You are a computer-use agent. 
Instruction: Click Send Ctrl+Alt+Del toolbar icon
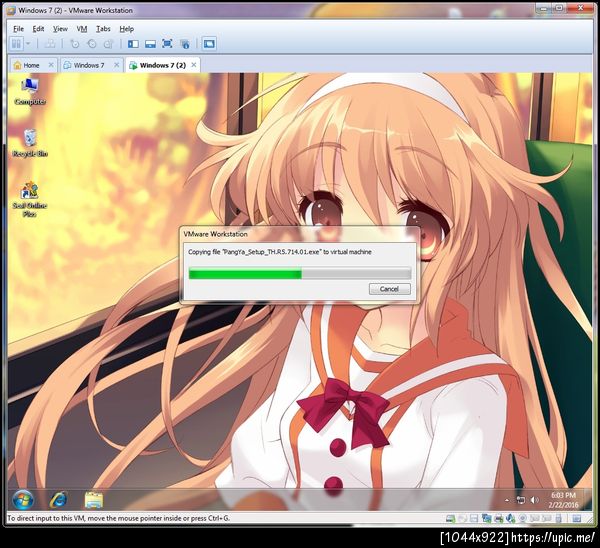click(50, 44)
